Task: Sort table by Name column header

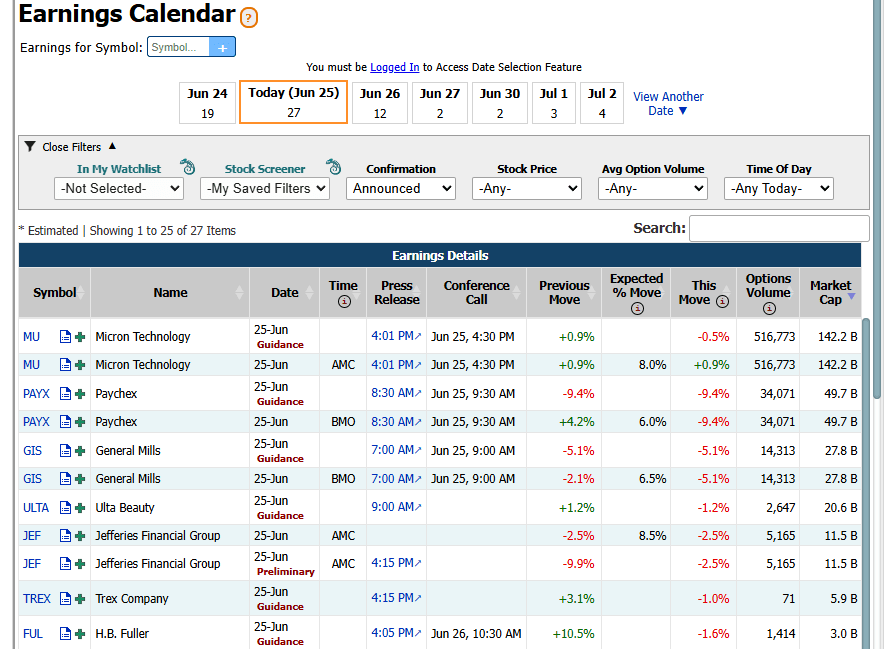Action: click(170, 292)
